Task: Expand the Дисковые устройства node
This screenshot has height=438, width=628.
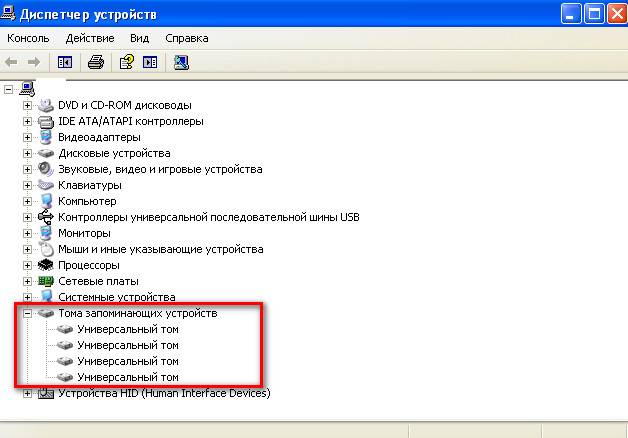Action: click(x=27, y=153)
